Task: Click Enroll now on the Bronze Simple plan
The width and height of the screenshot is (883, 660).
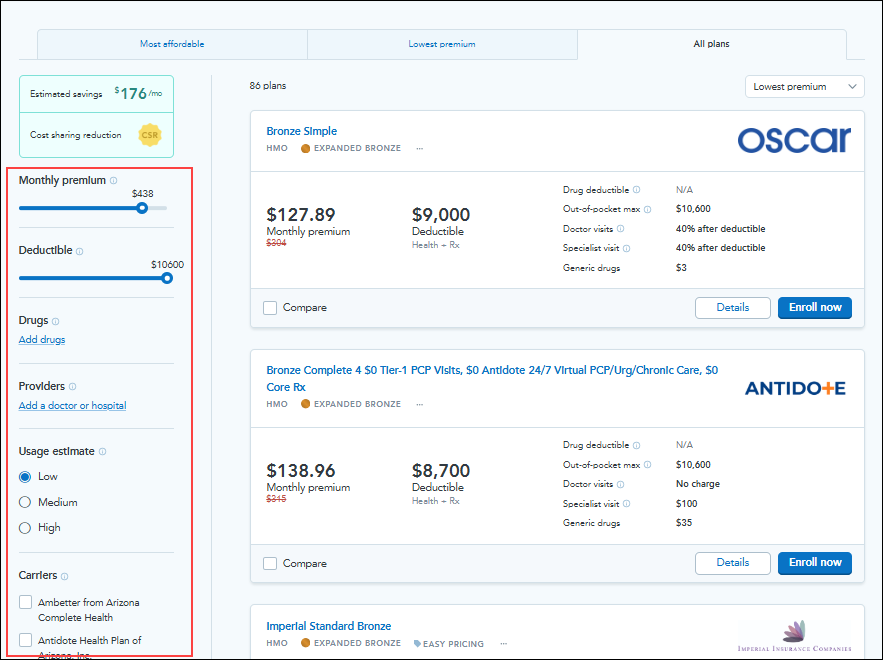Action: pos(815,307)
